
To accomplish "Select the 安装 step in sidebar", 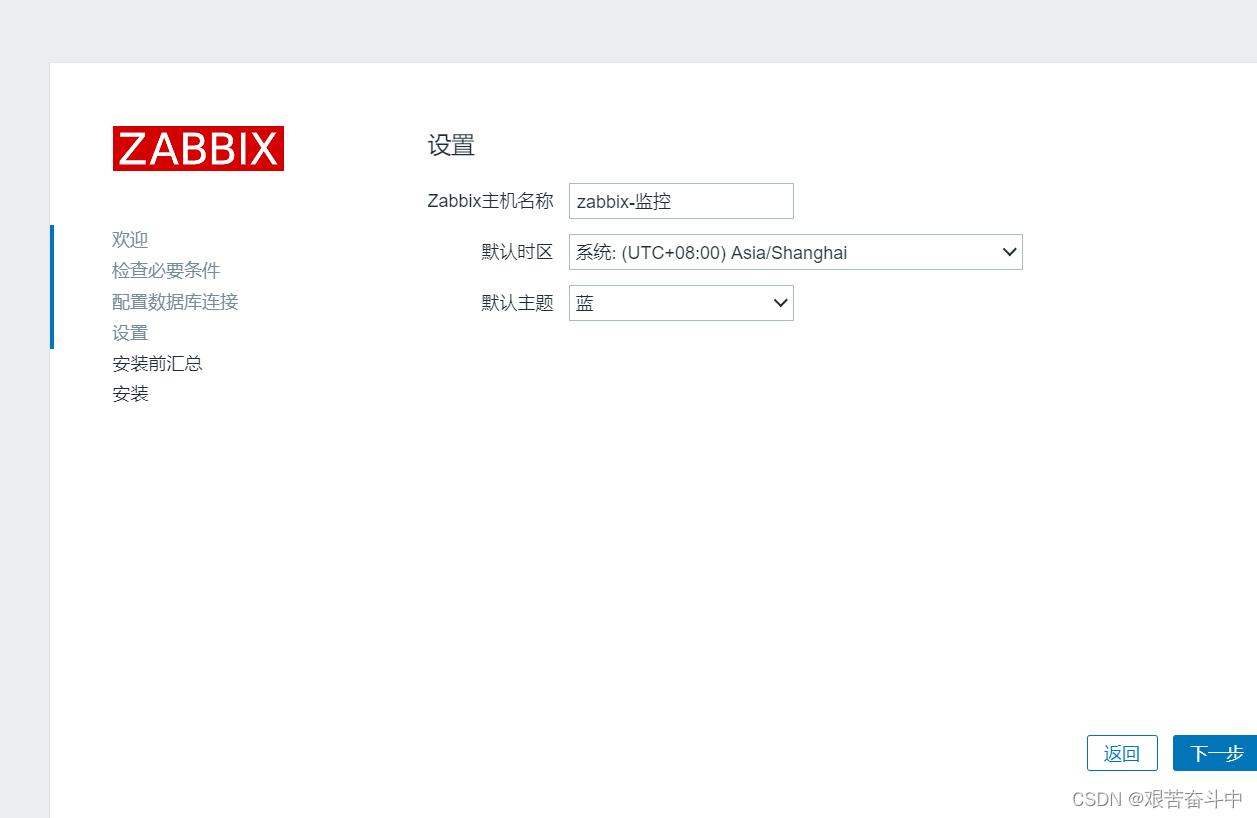I will (x=130, y=393).
